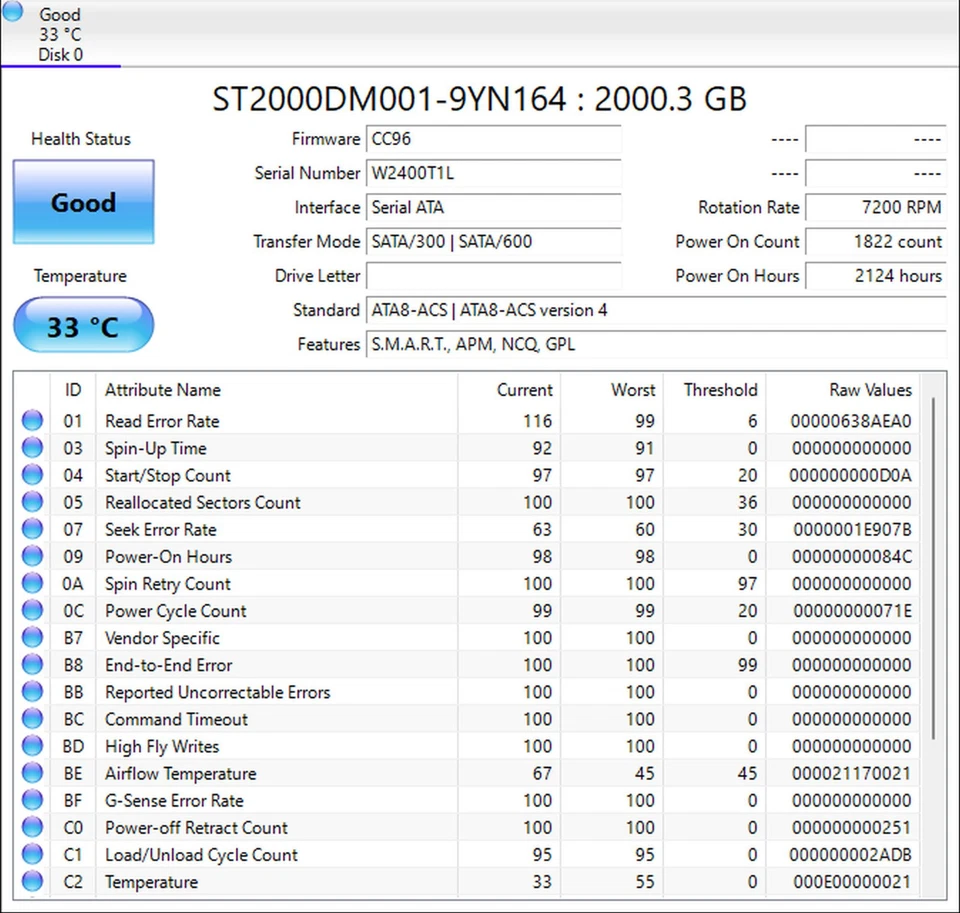Click the empty Drive Letter field
960x913 pixels.
tap(493, 276)
